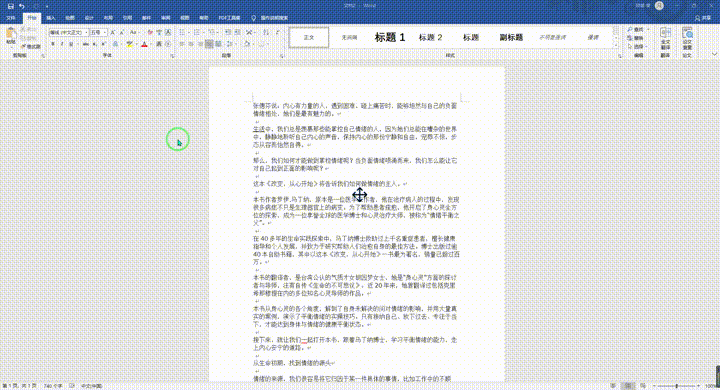Toggle Bold formatting
720x390 pixels.
53,44
